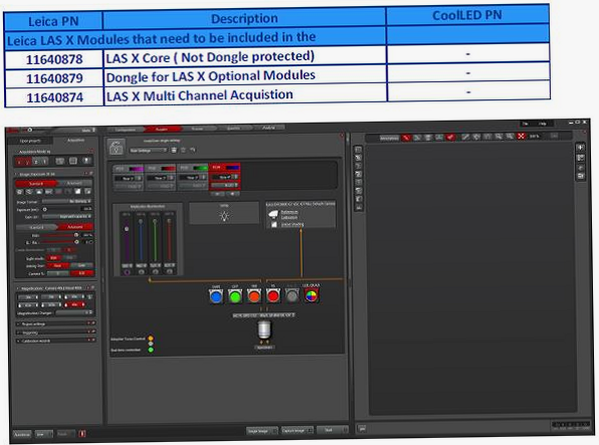Viewport: 599px width, 445px height.
Task: Open the Help menu at top right
Action: coord(542,123)
